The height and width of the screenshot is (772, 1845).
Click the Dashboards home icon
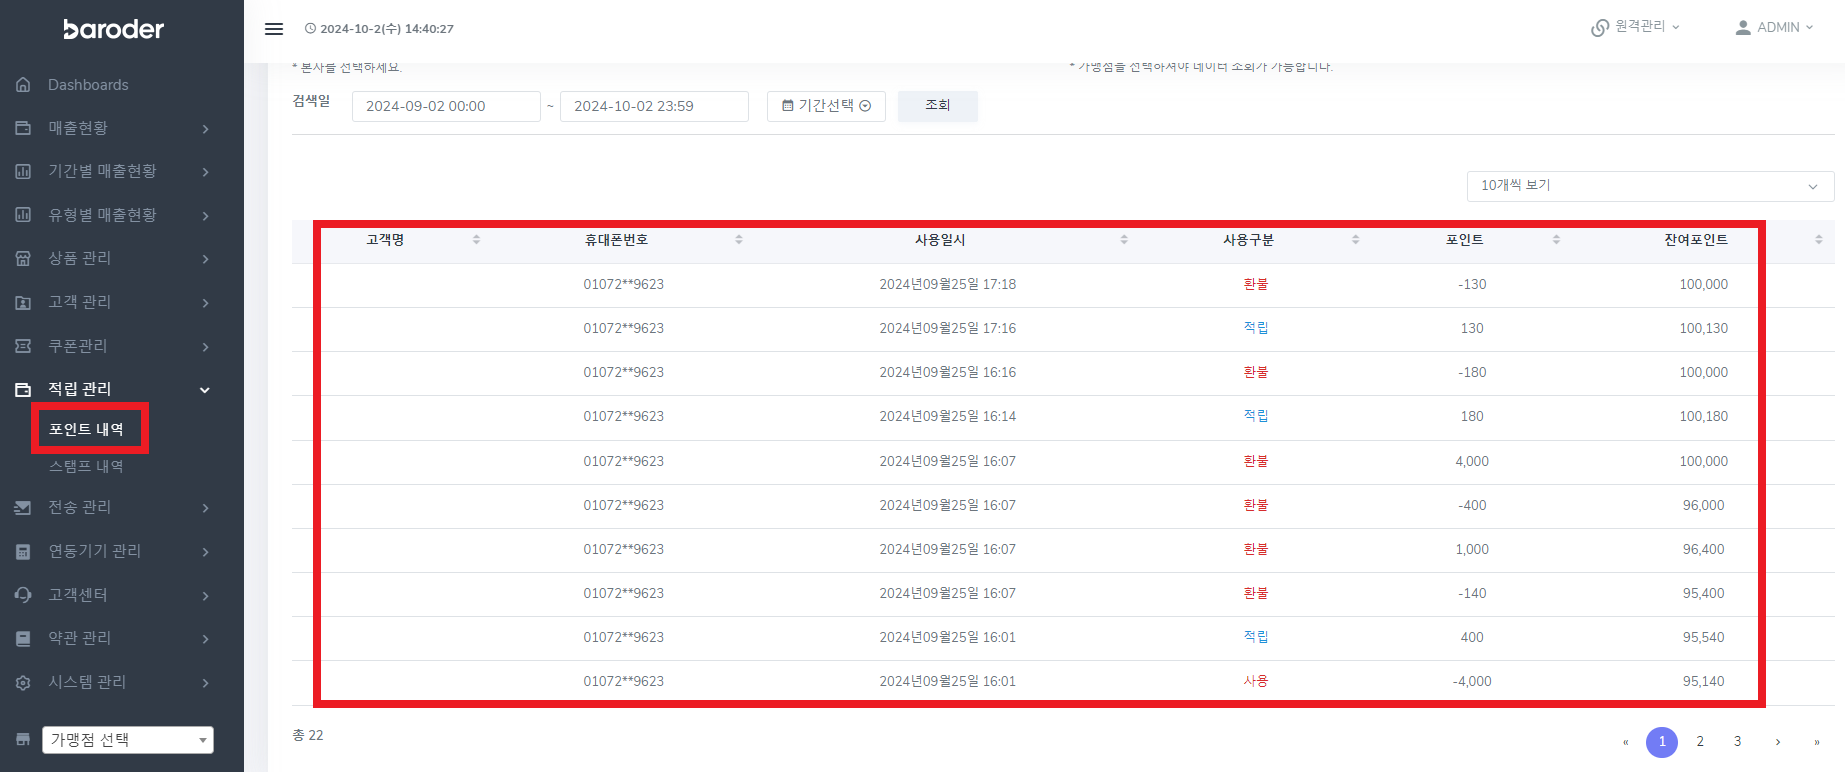(x=23, y=85)
